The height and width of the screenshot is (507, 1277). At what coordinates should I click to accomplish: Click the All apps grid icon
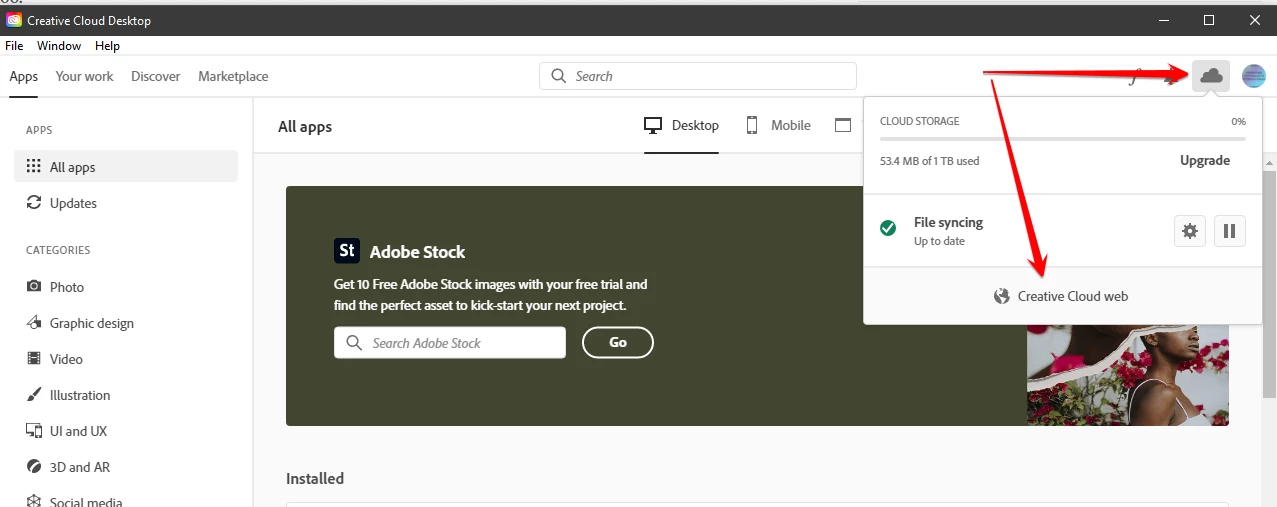point(34,167)
